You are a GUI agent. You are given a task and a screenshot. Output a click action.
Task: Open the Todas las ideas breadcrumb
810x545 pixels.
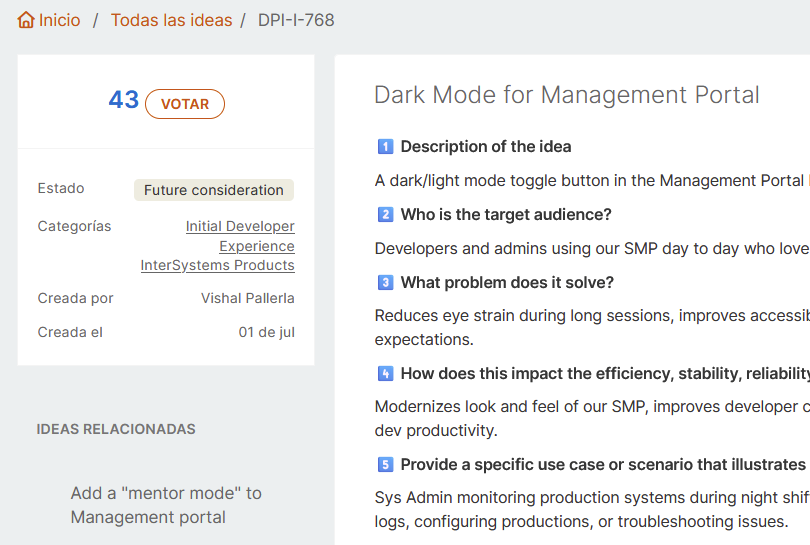point(171,20)
